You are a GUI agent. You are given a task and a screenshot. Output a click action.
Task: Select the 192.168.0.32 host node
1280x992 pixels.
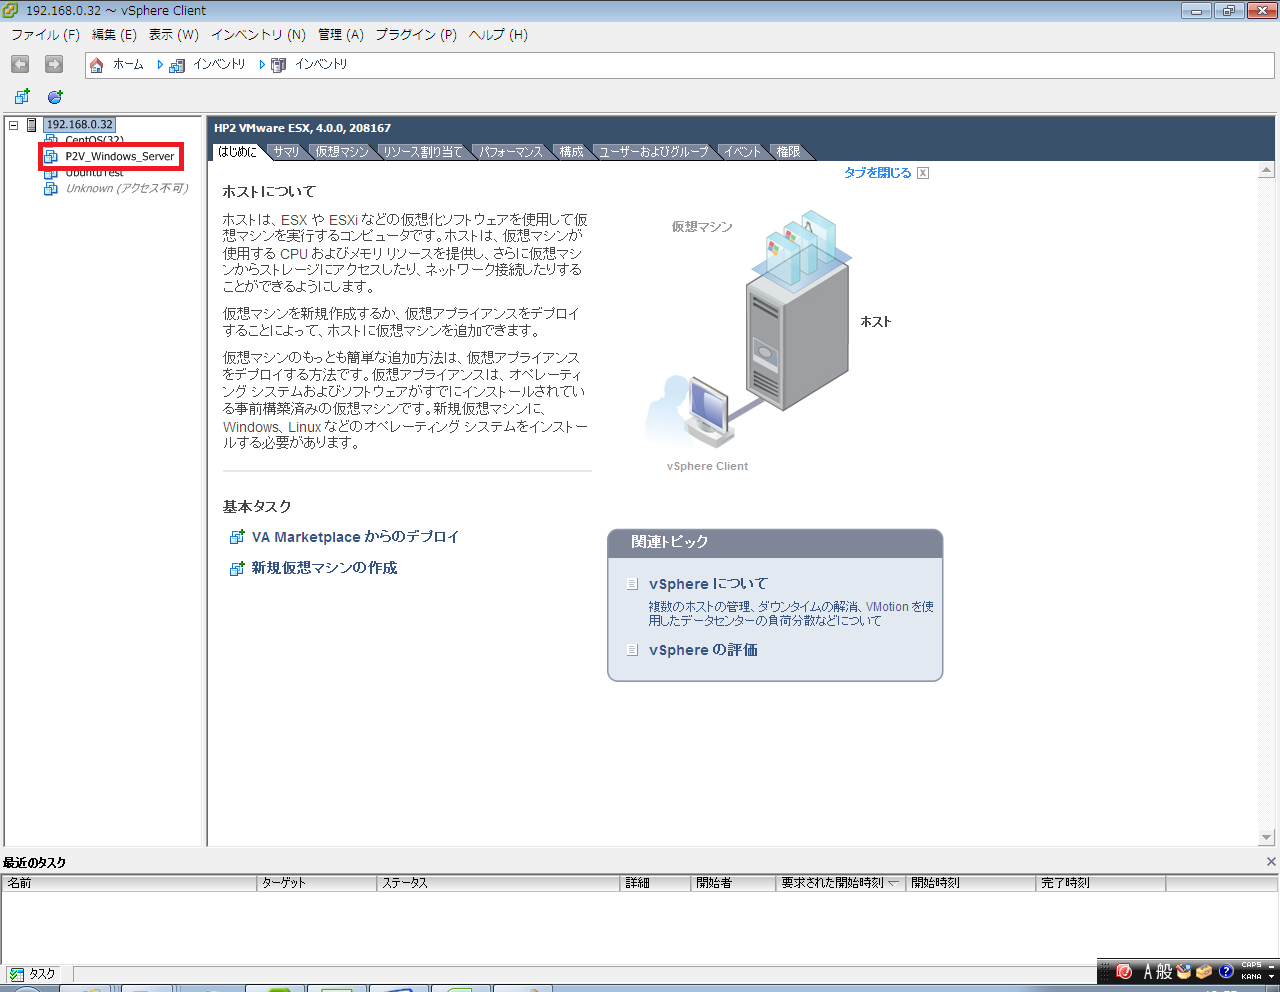(80, 125)
